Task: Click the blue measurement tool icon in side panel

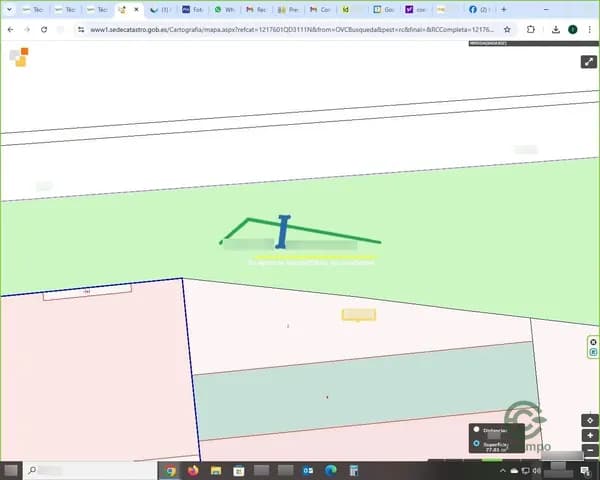Action: coord(593,352)
